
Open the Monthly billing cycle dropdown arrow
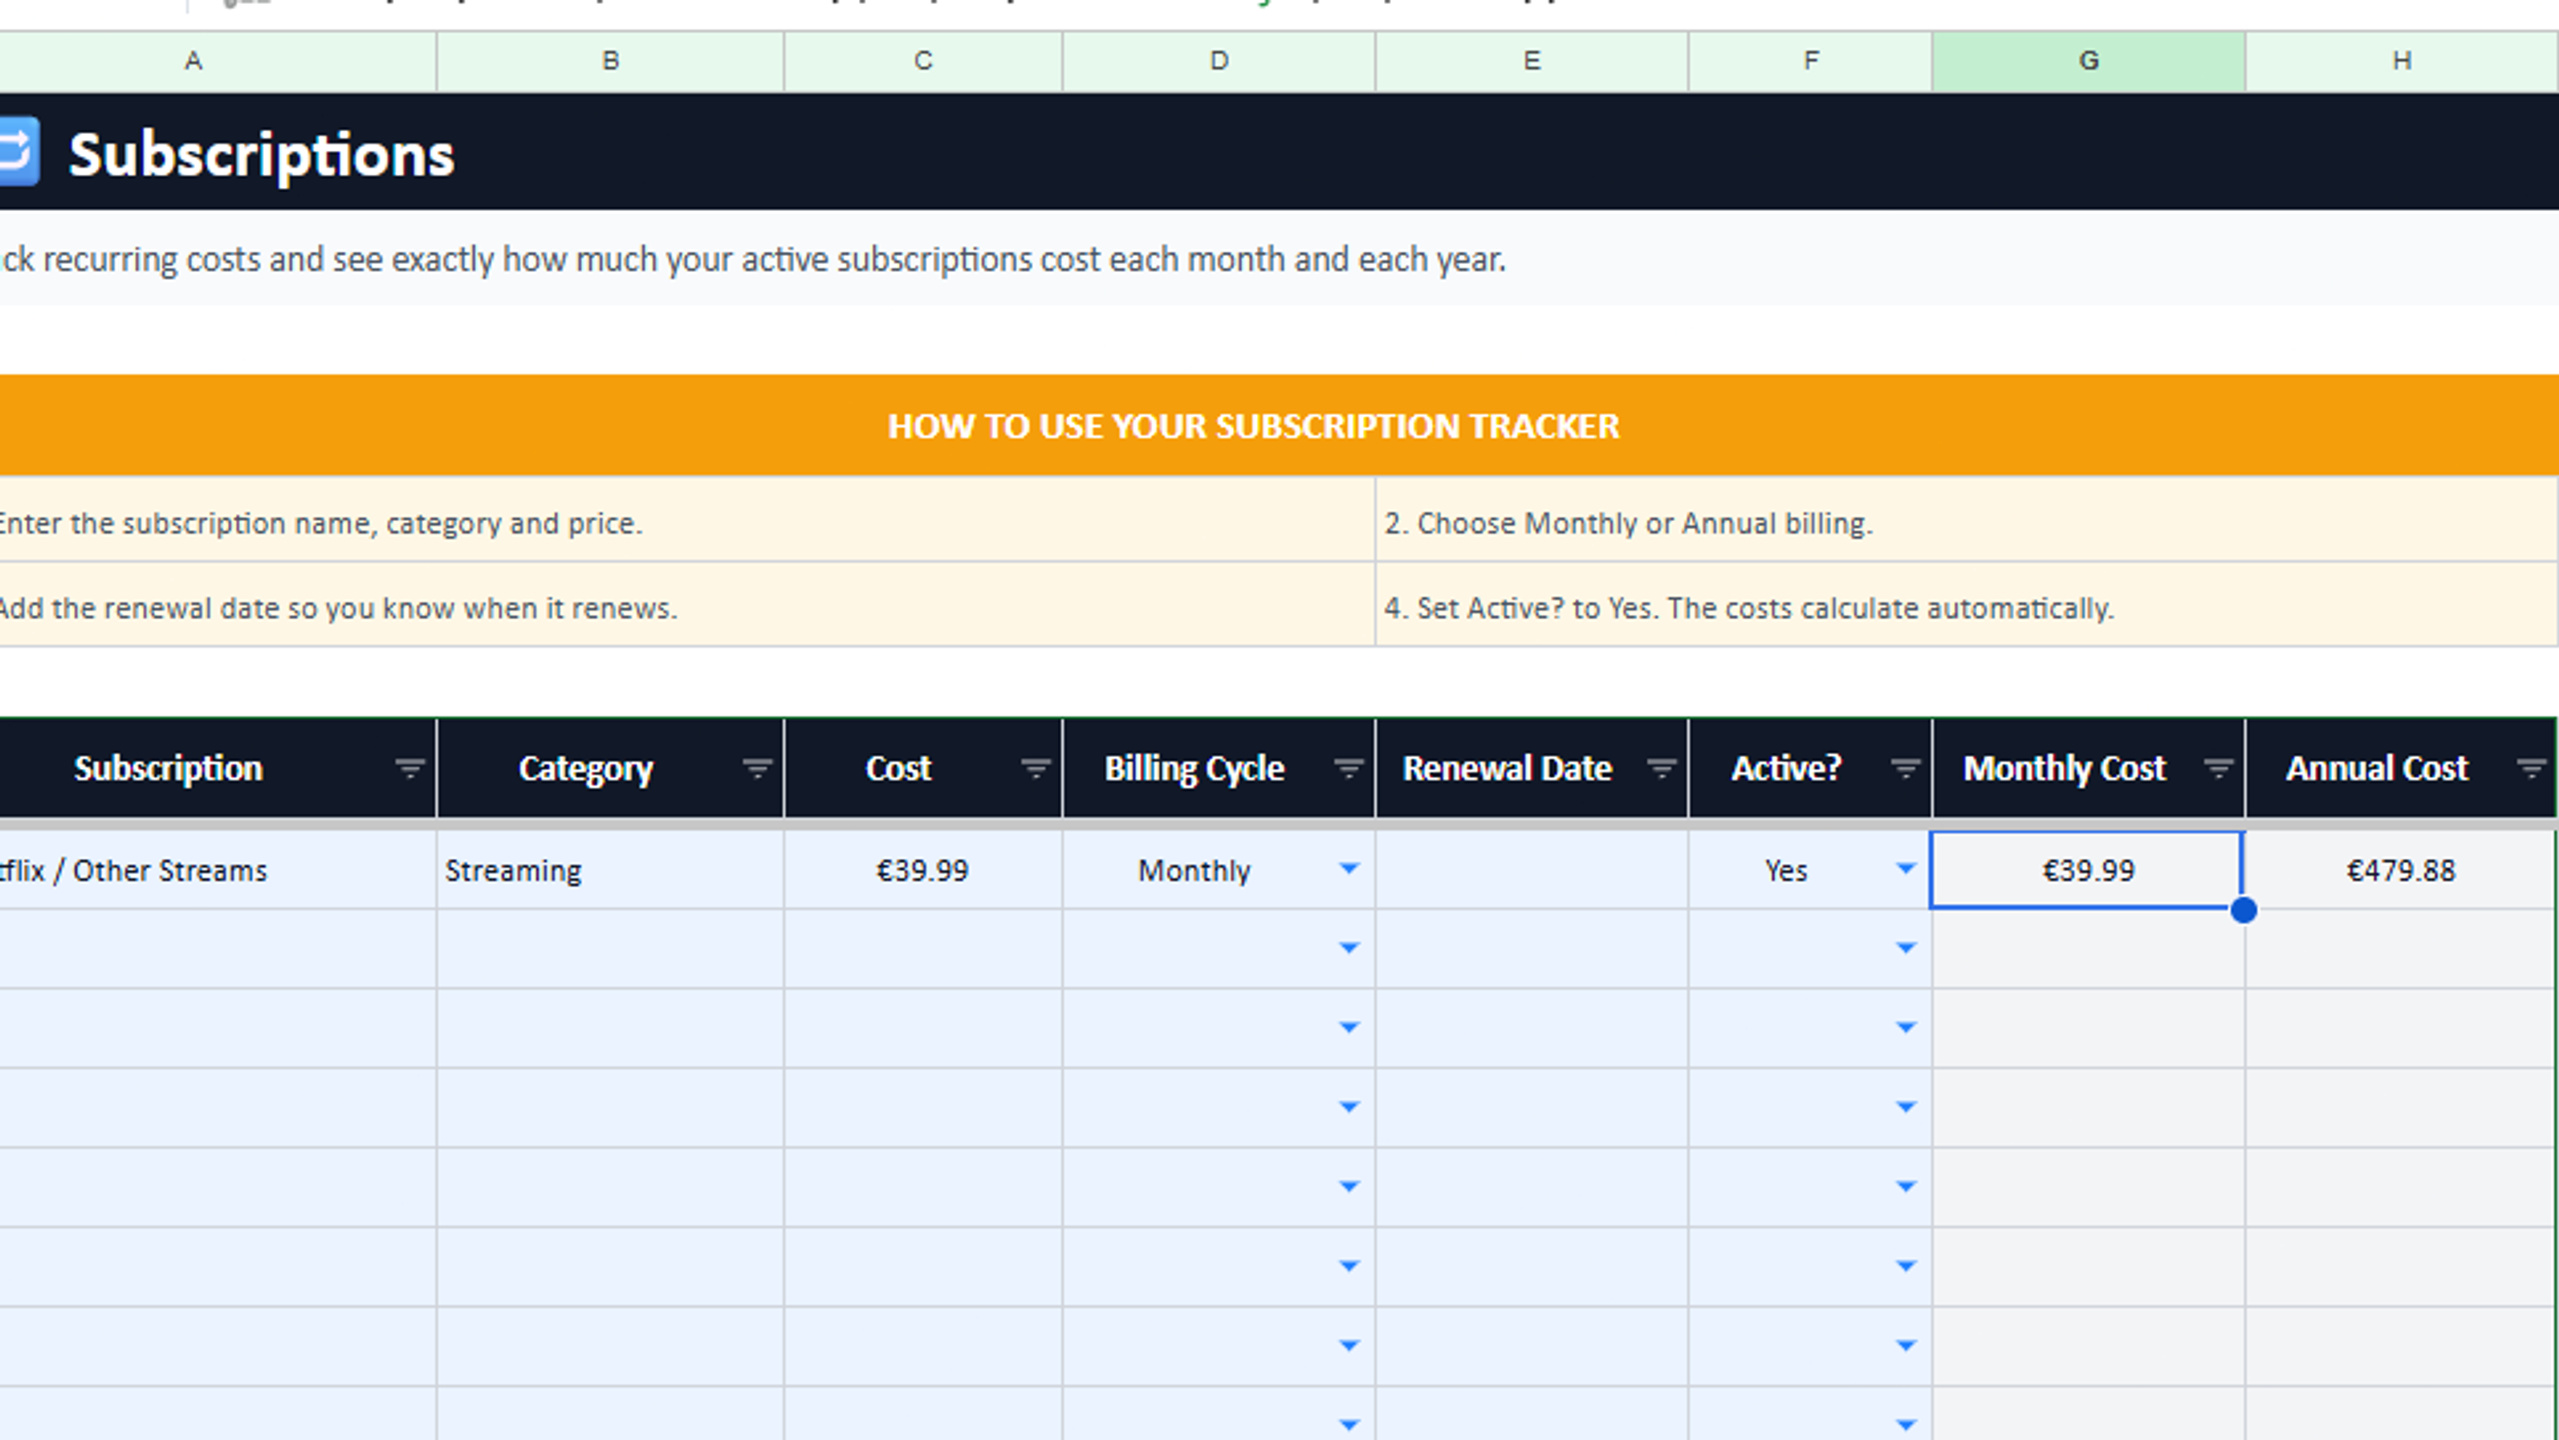tap(1349, 868)
